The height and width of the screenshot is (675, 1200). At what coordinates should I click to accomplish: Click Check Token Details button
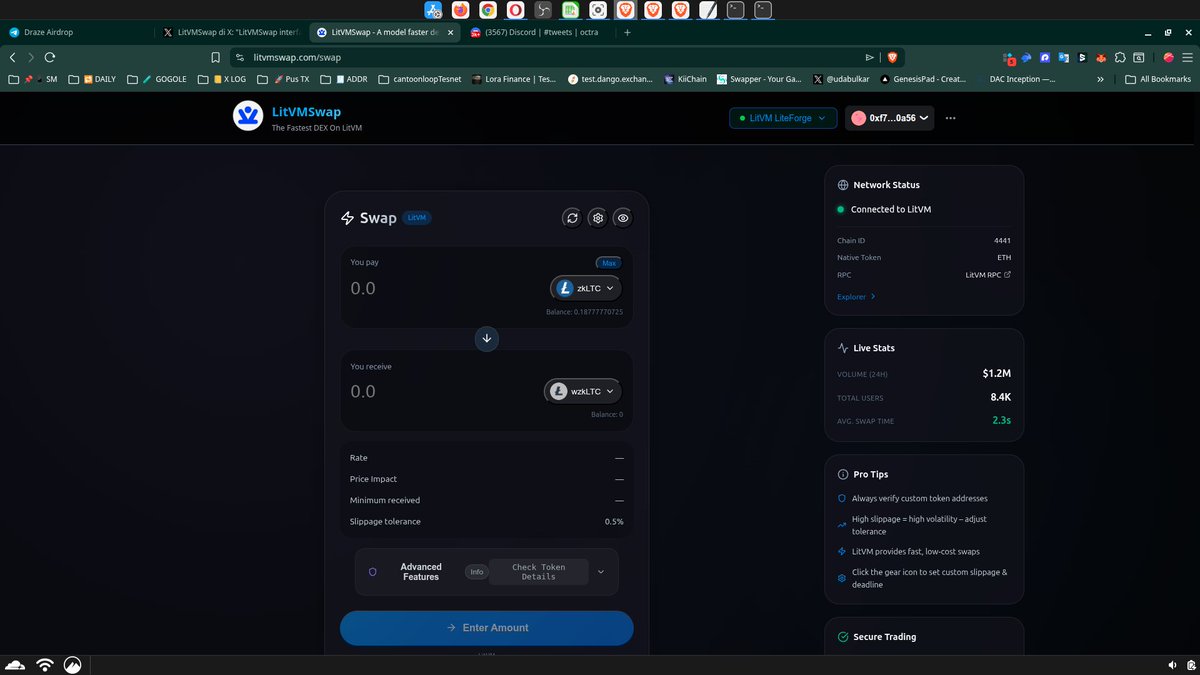(539, 572)
